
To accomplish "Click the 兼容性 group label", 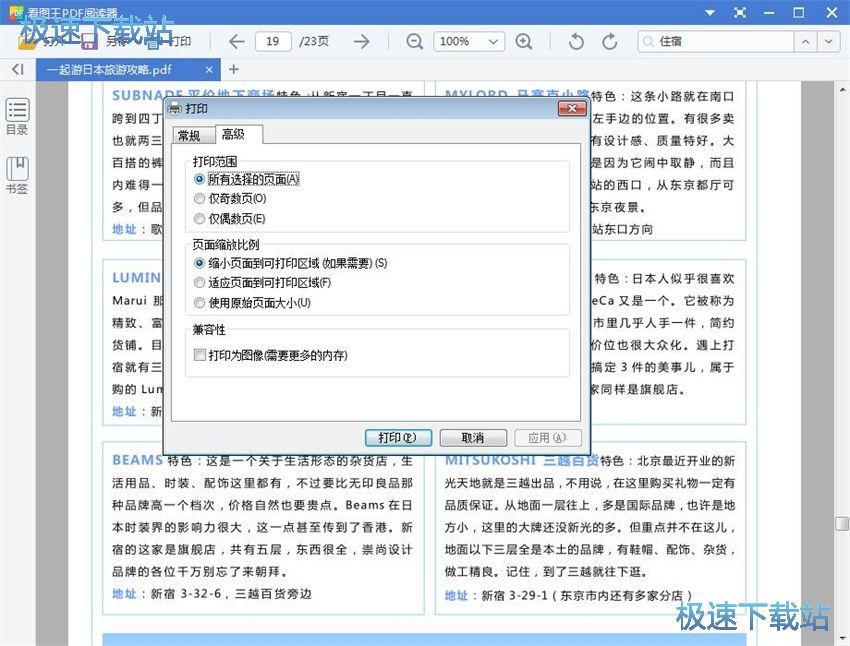I will pyautogui.click(x=209, y=330).
